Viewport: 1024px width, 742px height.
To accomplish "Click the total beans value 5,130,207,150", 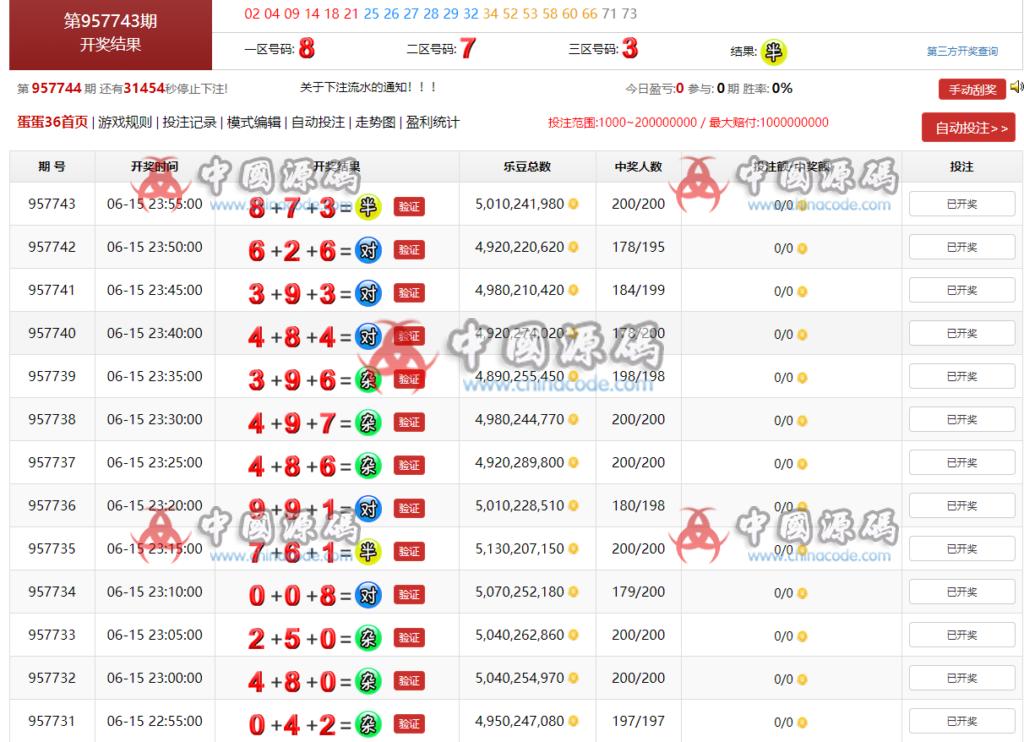I will coord(520,549).
